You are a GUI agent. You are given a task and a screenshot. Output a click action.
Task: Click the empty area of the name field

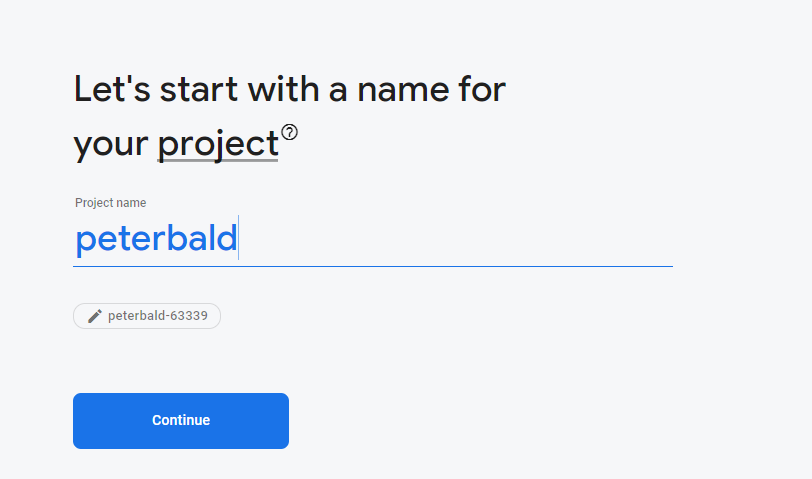tap(456, 239)
